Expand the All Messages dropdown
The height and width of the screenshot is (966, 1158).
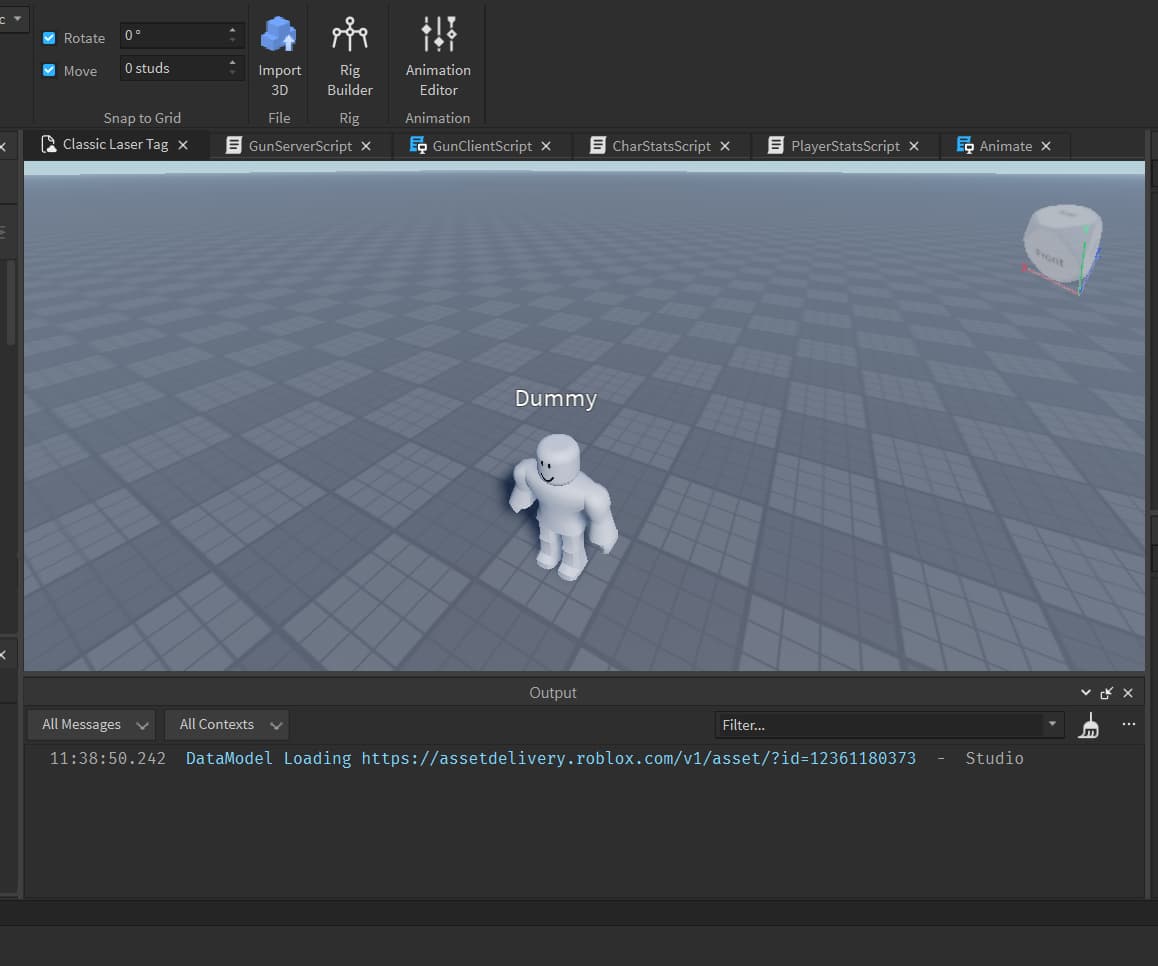[91, 725]
